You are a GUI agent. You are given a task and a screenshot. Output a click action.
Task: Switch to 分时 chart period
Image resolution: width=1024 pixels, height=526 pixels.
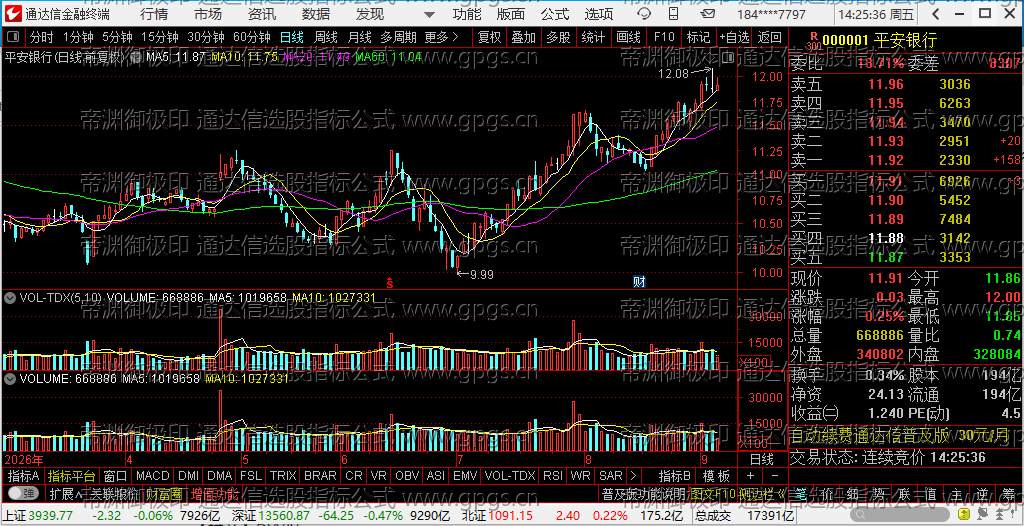point(42,38)
